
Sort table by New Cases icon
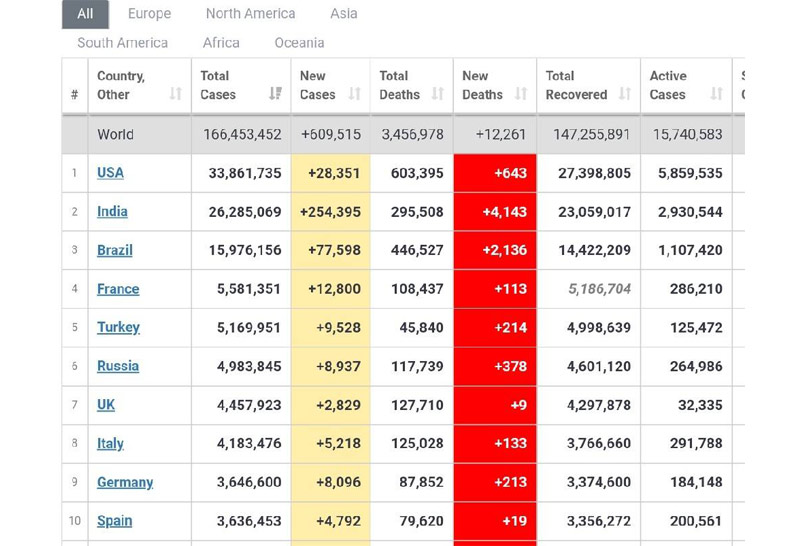355,94
